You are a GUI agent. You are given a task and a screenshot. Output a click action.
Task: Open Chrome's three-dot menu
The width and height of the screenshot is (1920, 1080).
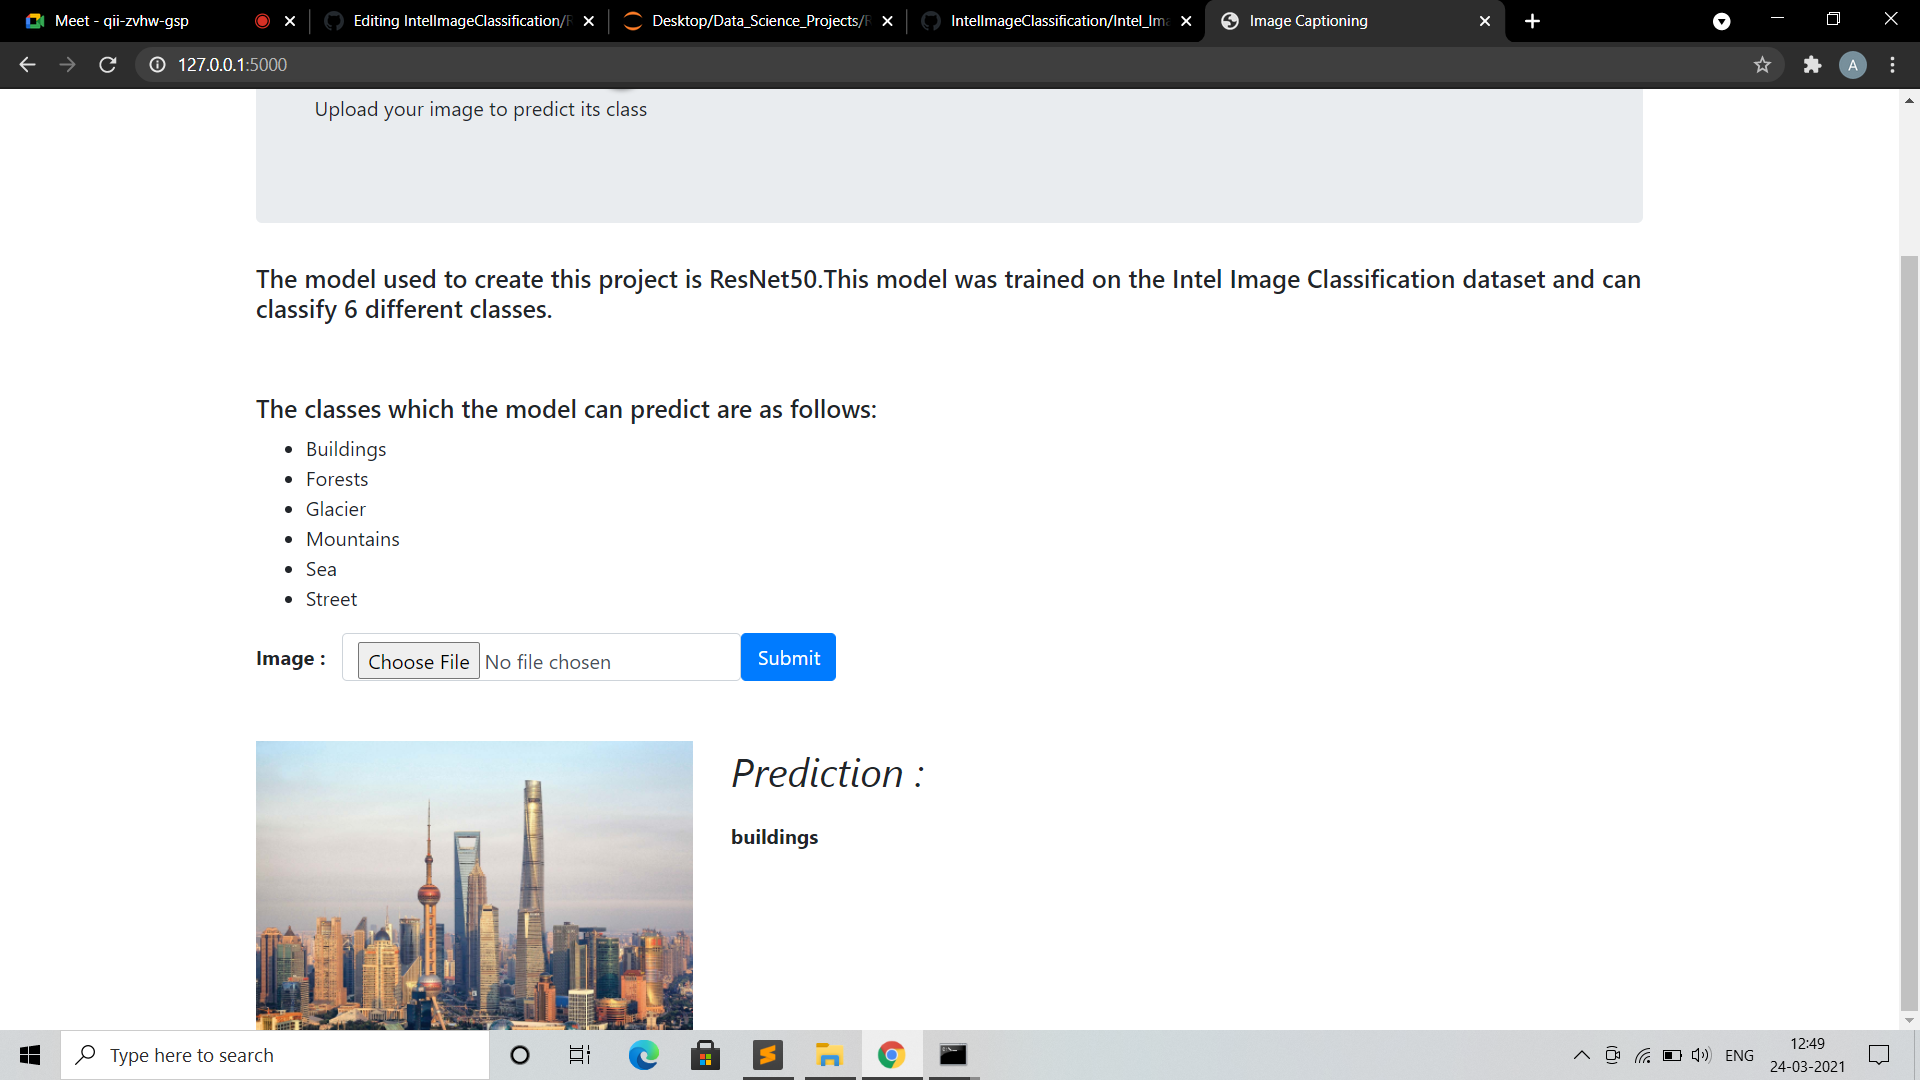pyautogui.click(x=1892, y=64)
